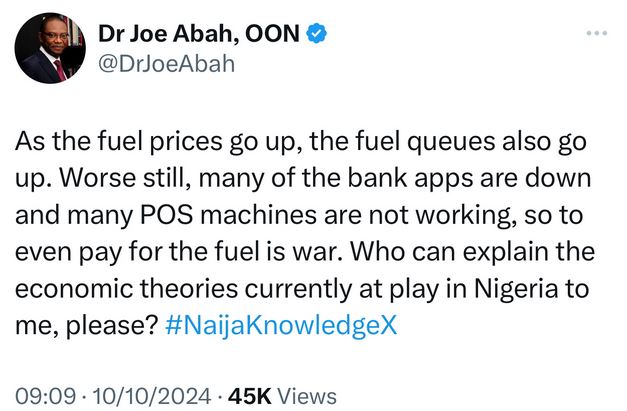Click the display name Dr Joe Abah, OON
Image resolution: width=627 pixels, height=411 pixels.
pyautogui.click(x=198, y=34)
